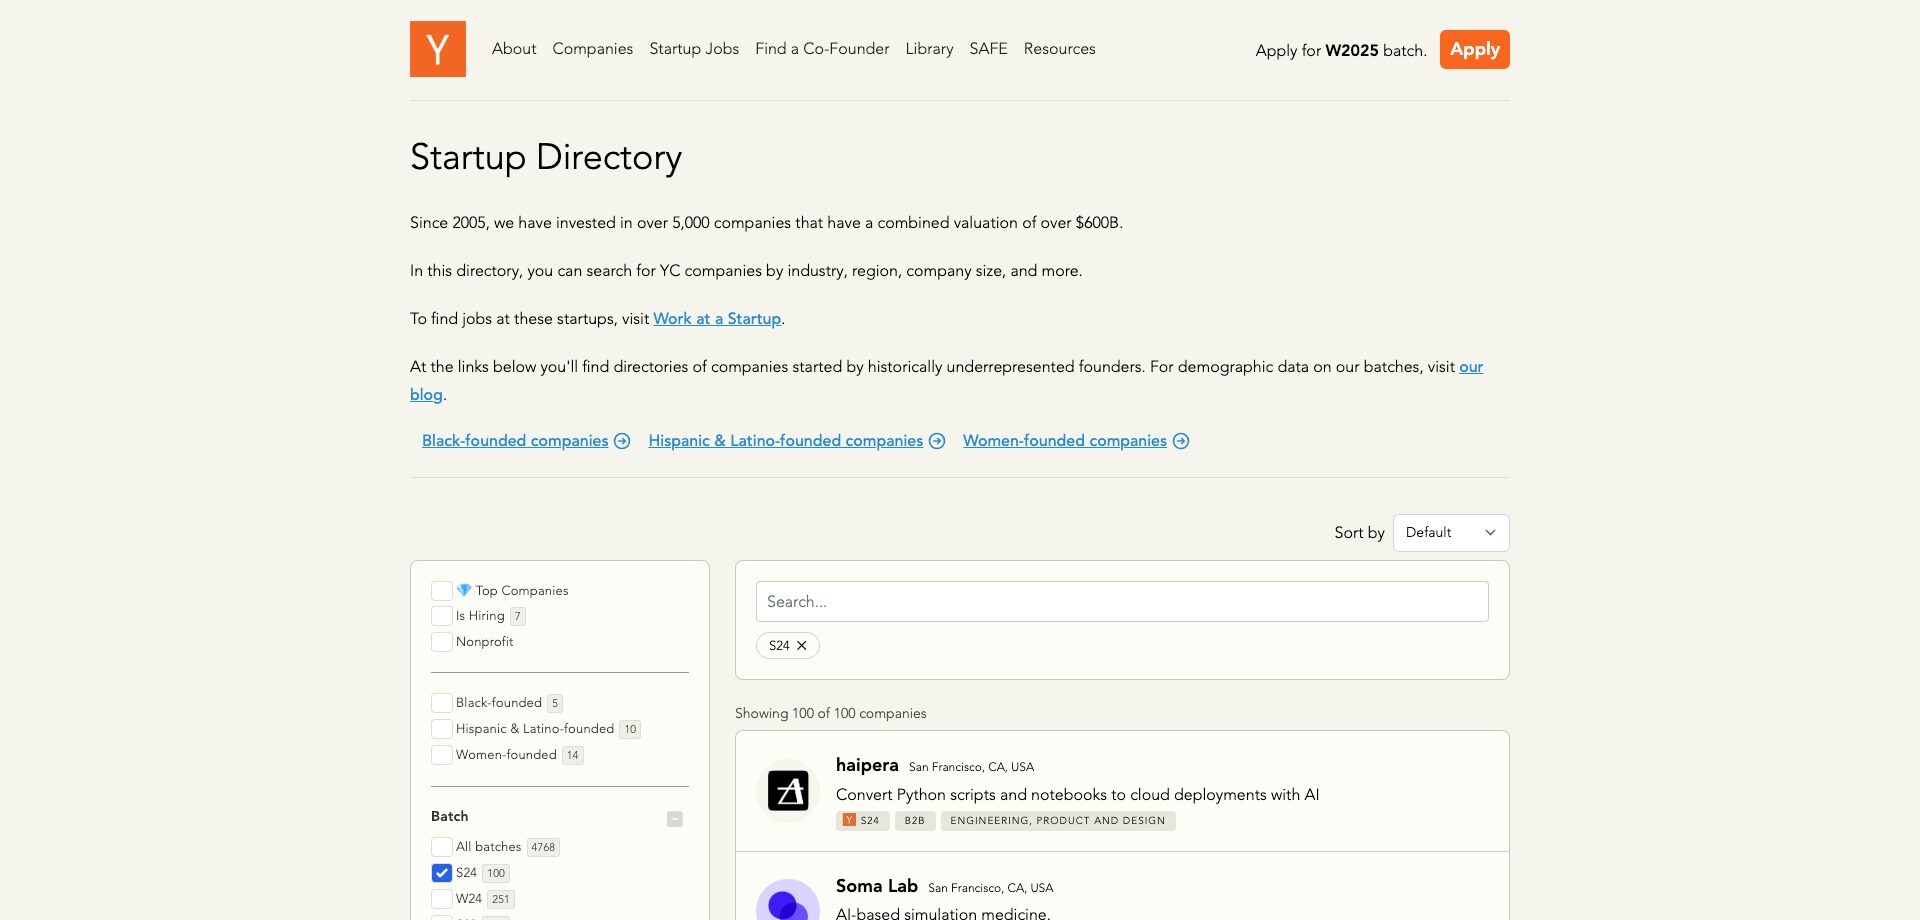Click the orange Apply button

coord(1474,49)
